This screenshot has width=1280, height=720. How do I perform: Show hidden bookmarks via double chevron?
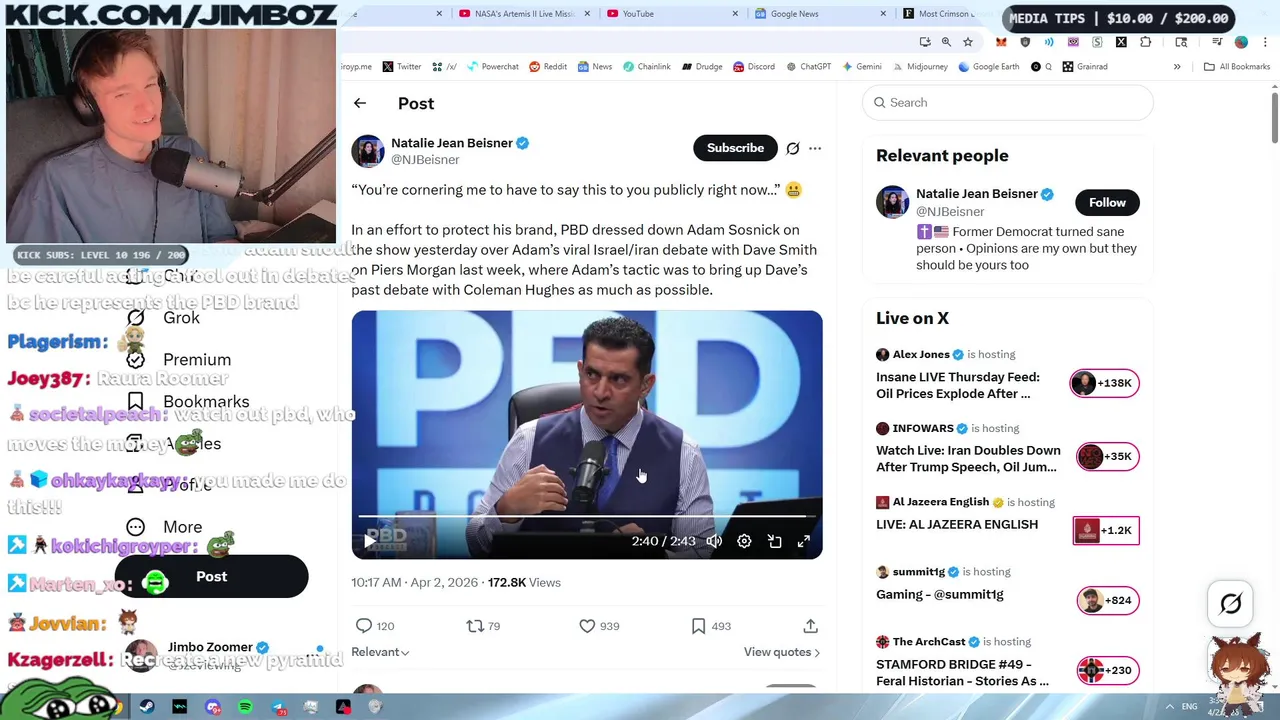click(x=1177, y=67)
